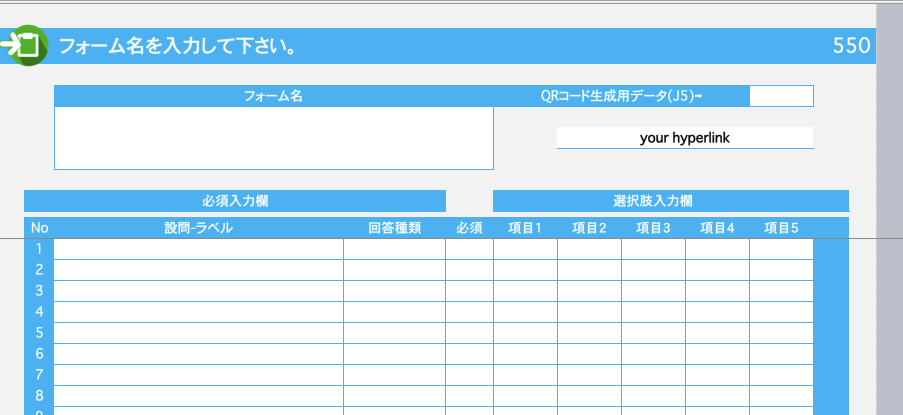Open the 'your hyperlink' link

click(684, 138)
